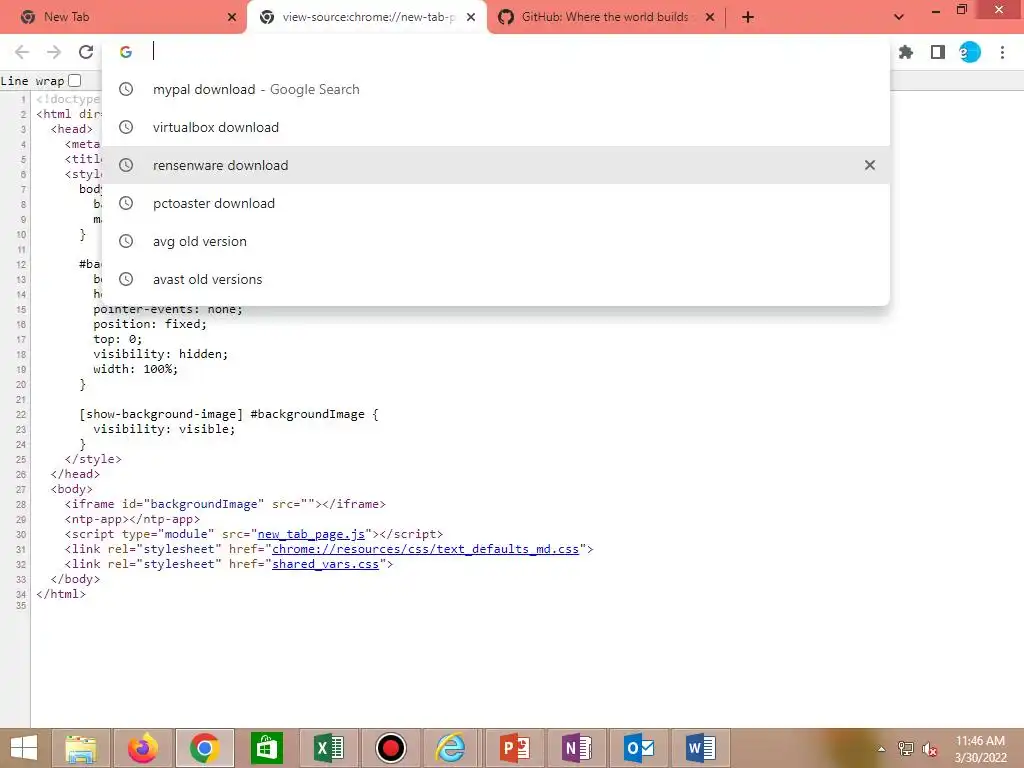Select rensenware download suggestion
This screenshot has width=1024, height=768.
(496, 165)
